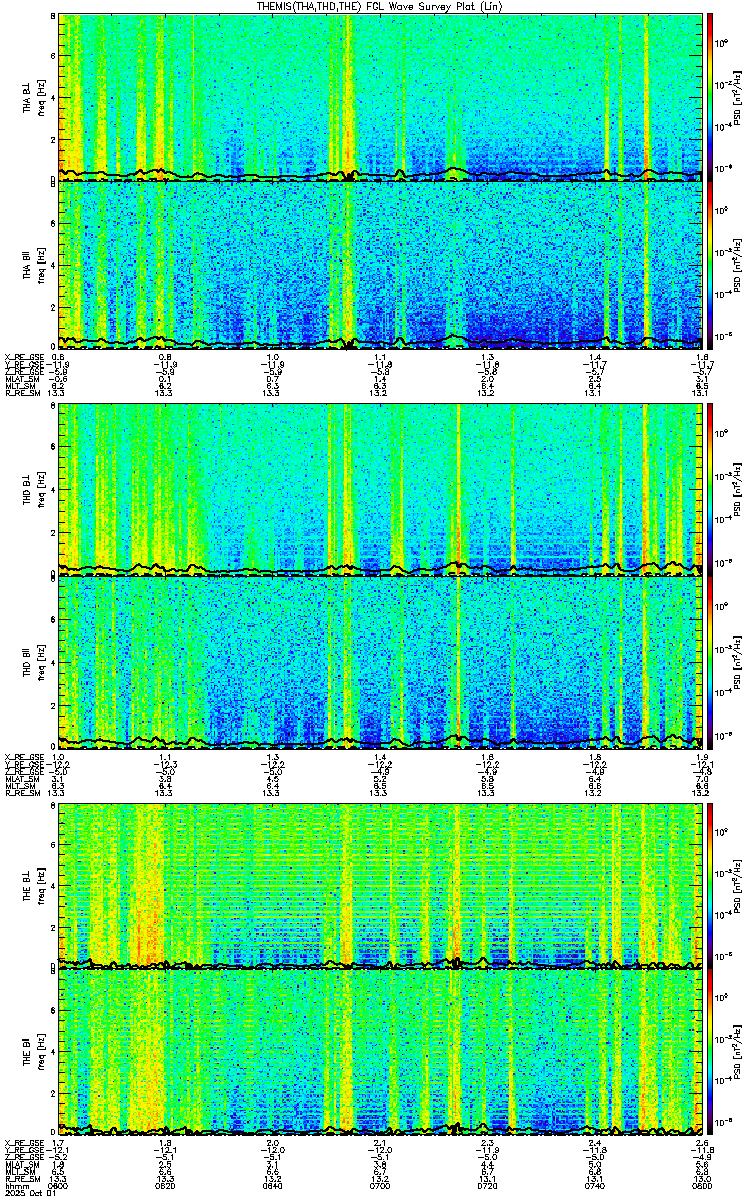This screenshot has height=1200, width=750.
Task: Click the THA B∥ PSD color bar
Action: click(x=710, y=264)
